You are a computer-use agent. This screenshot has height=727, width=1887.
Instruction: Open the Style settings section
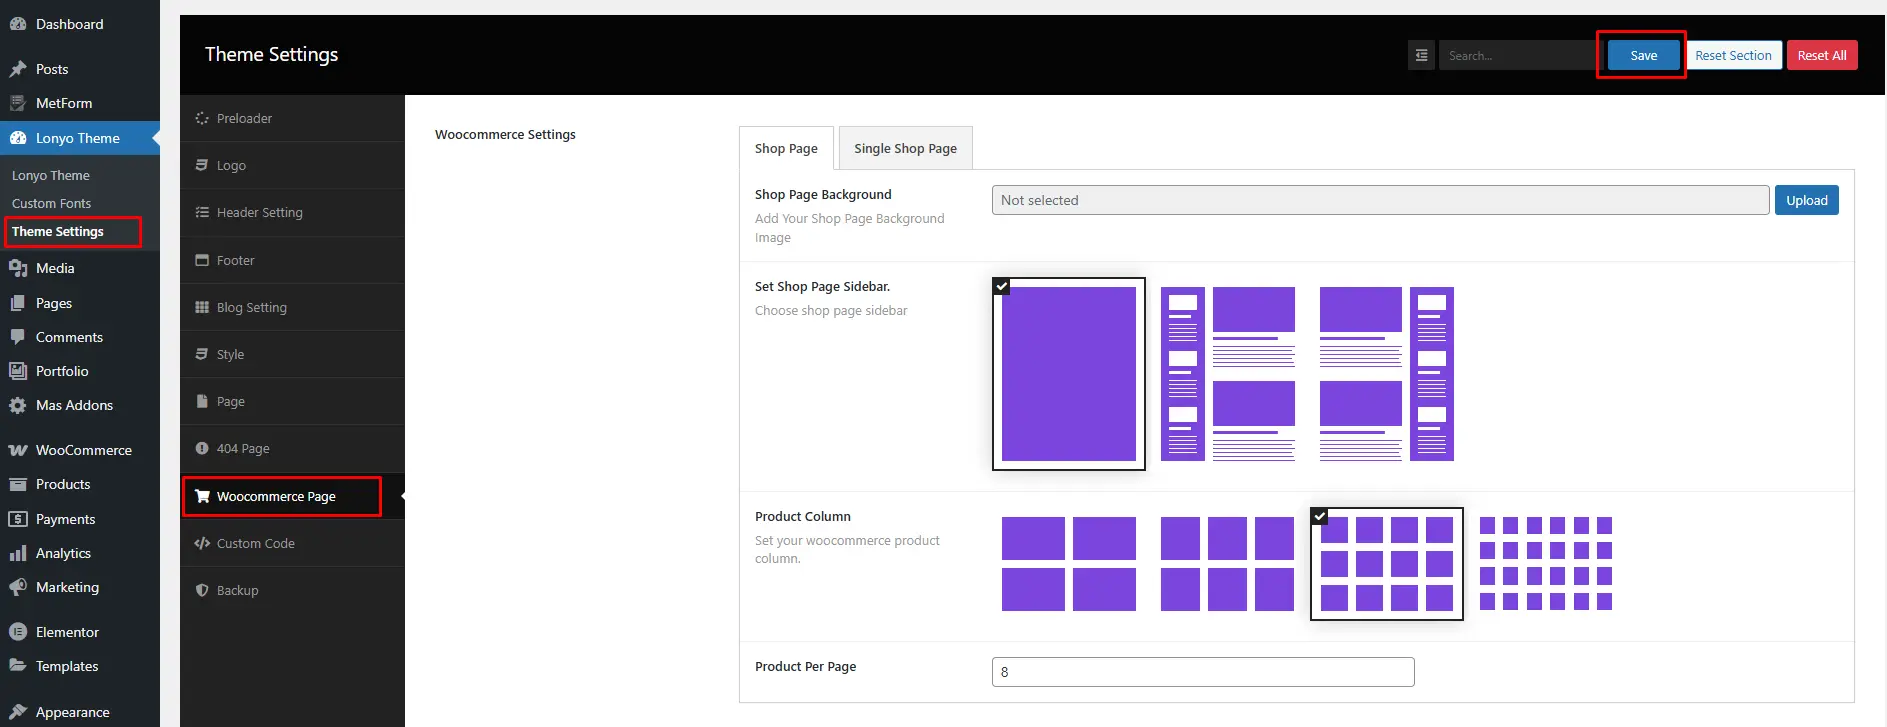pyautogui.click(x=292, y=354)
